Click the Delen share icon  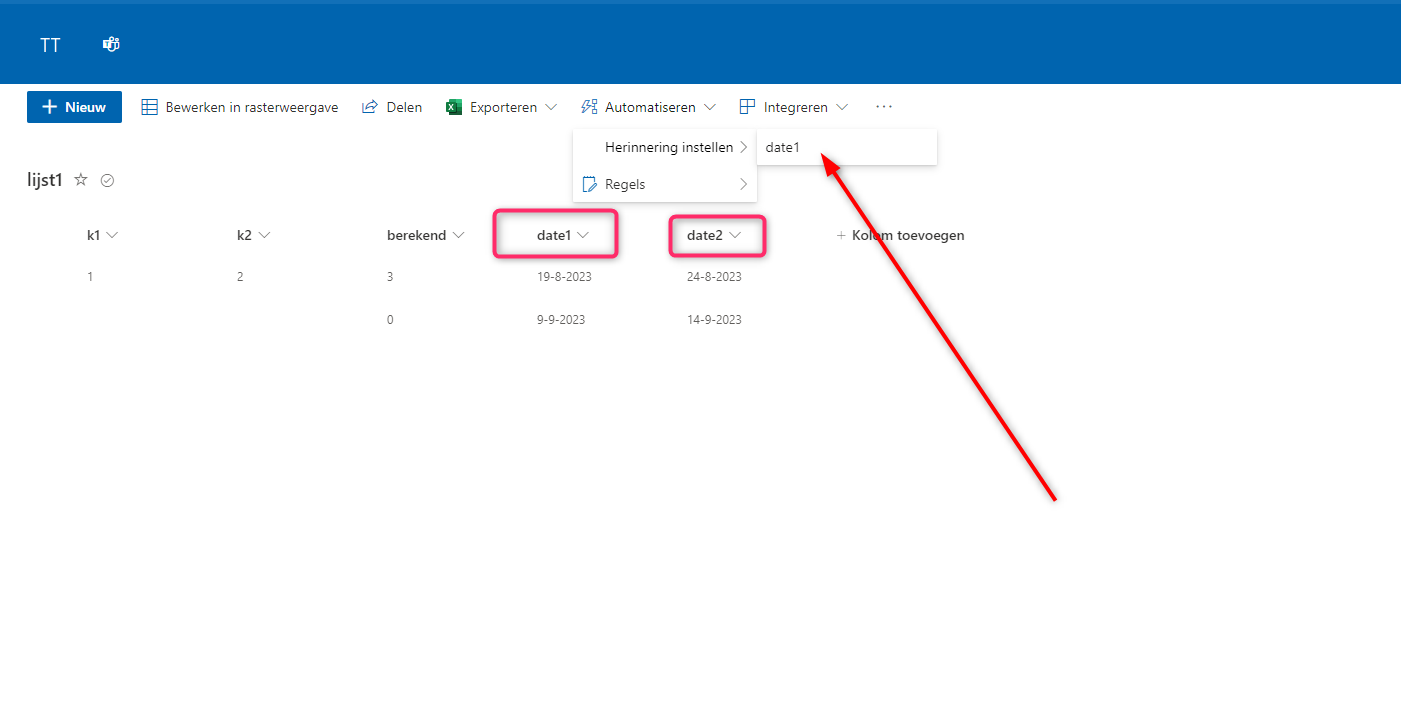point(369,106)
